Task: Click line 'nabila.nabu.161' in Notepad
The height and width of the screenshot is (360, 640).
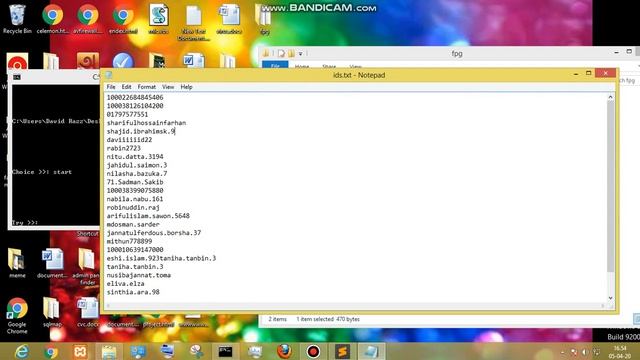Action: (135, 199)
